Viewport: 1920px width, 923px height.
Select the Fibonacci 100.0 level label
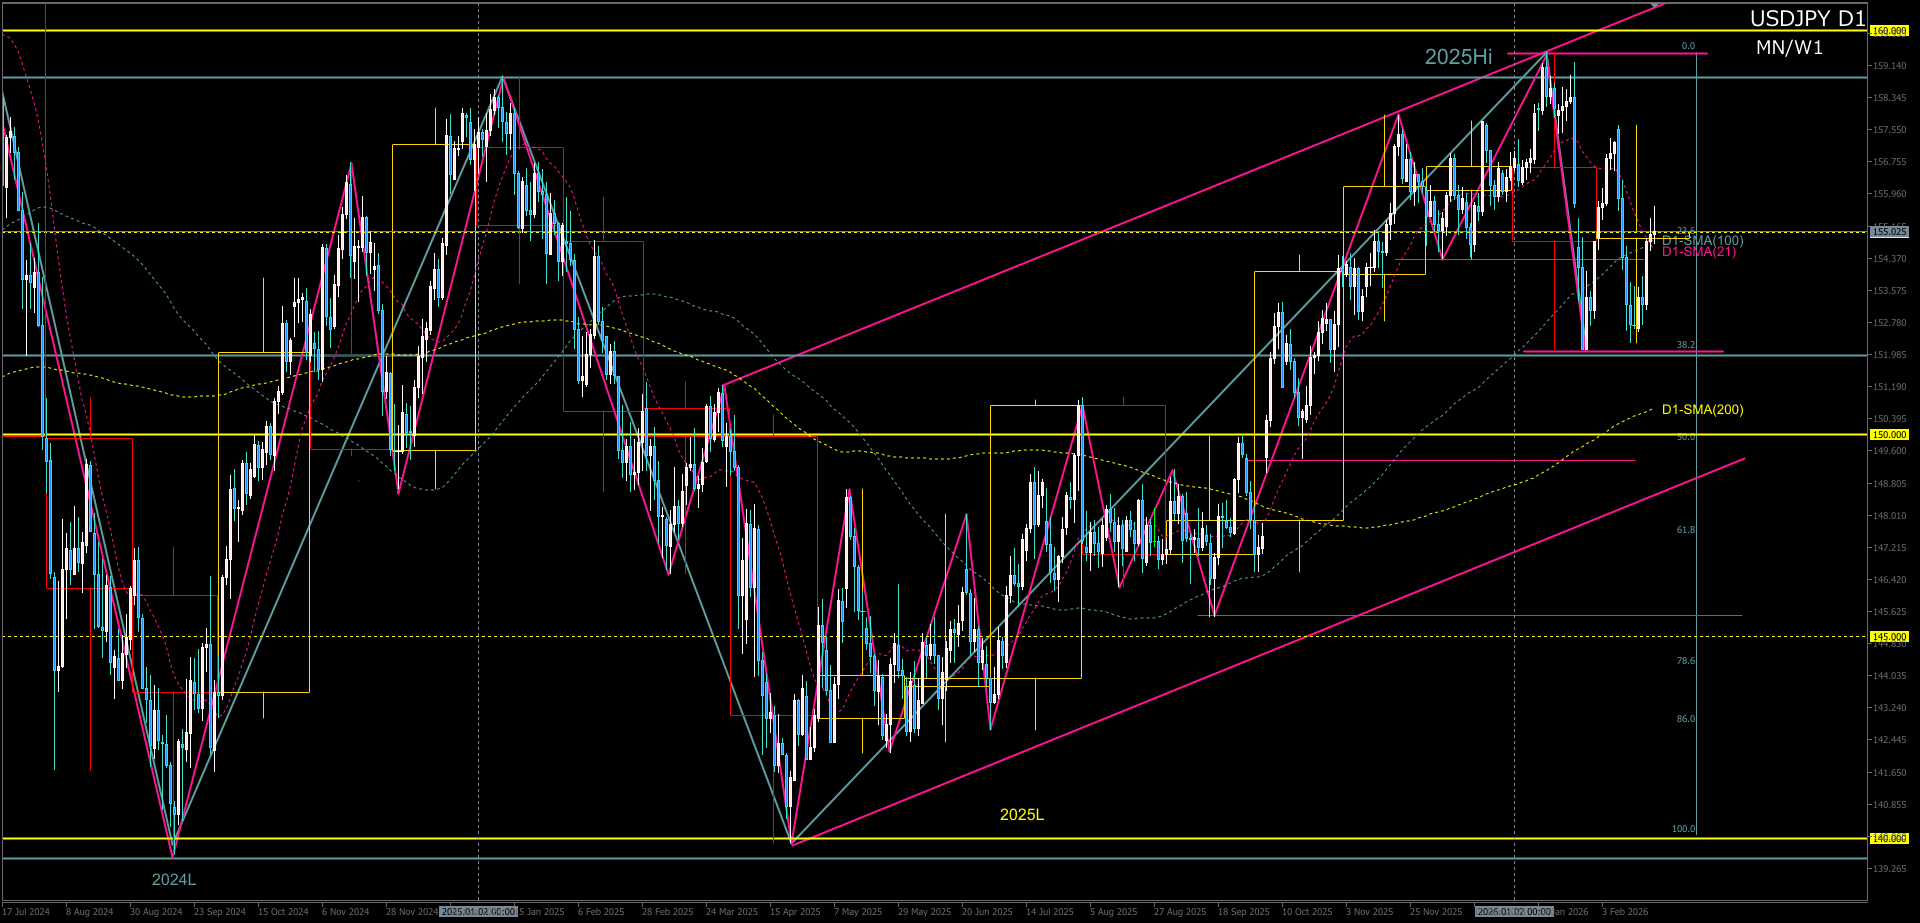point(1684,829)
